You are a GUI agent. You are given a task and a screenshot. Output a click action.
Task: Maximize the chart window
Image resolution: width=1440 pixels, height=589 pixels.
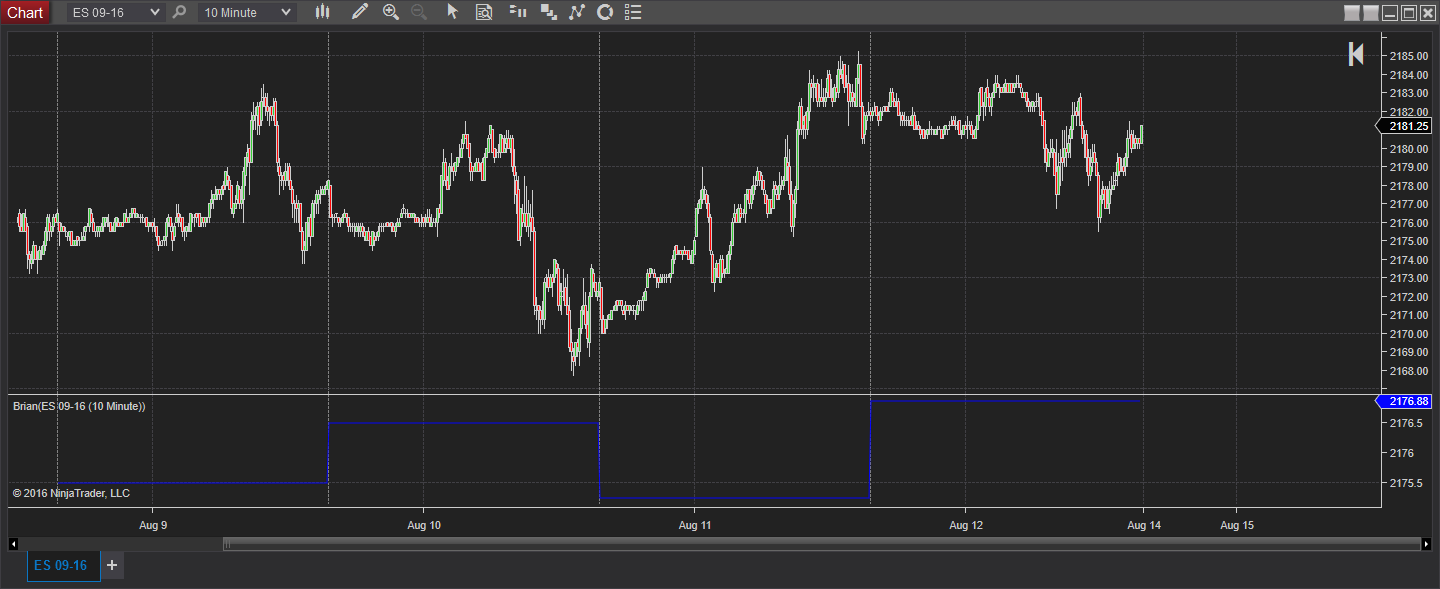[1409, 12]
